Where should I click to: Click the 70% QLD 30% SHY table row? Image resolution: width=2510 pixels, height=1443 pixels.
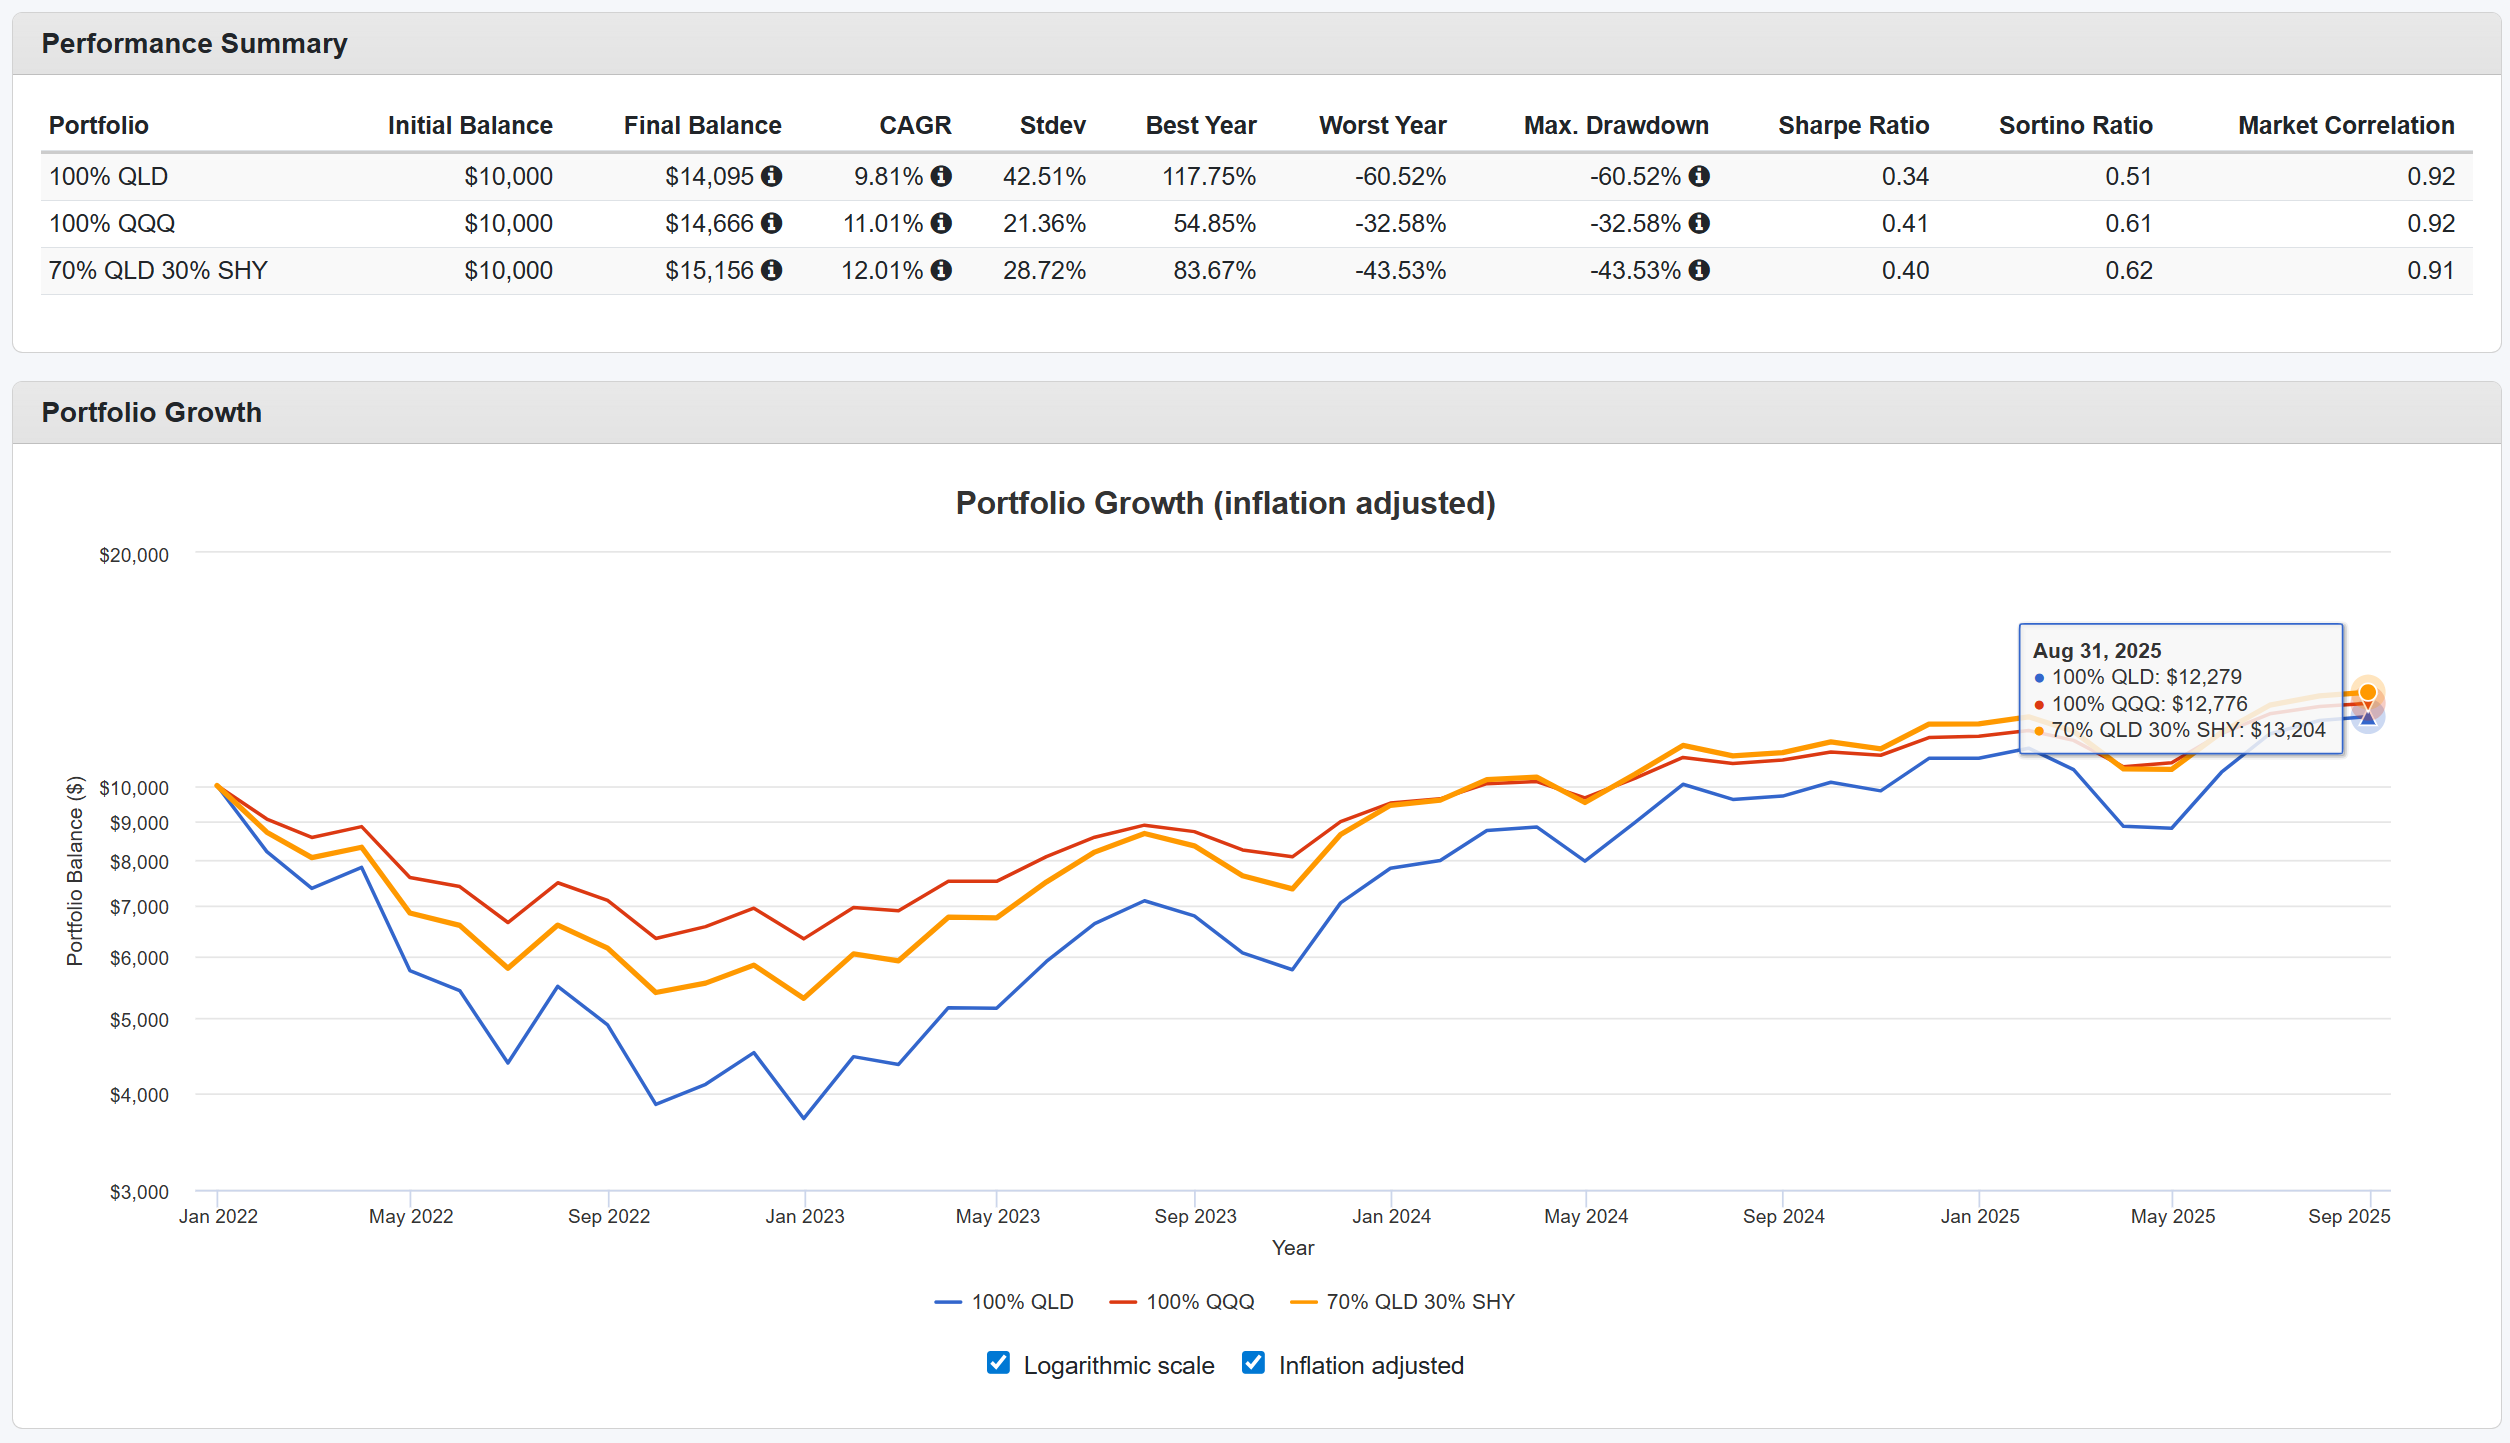[158, 270]
